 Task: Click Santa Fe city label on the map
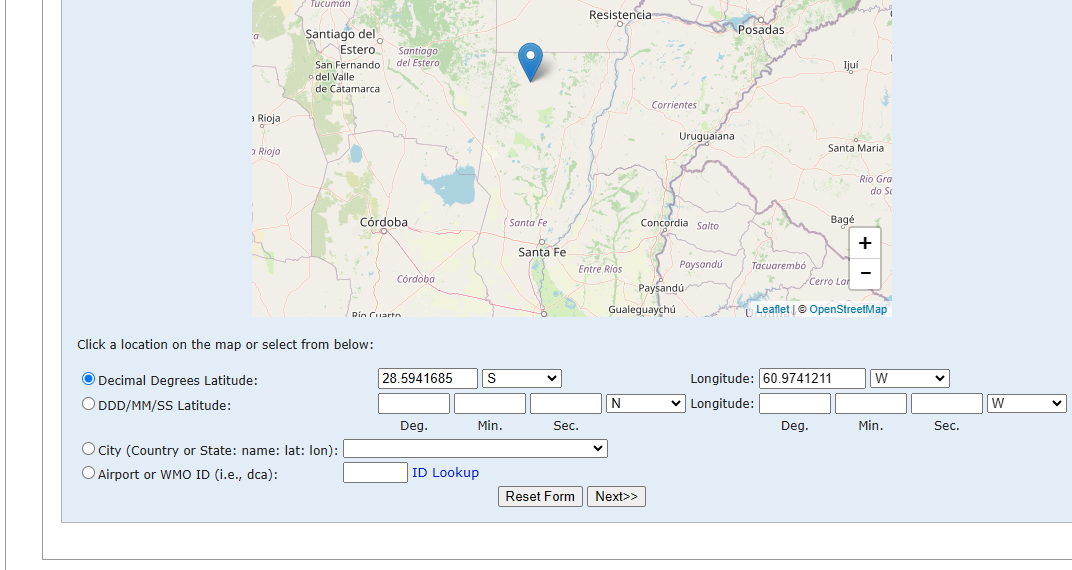pyautogui.click(x=542, y=252)
